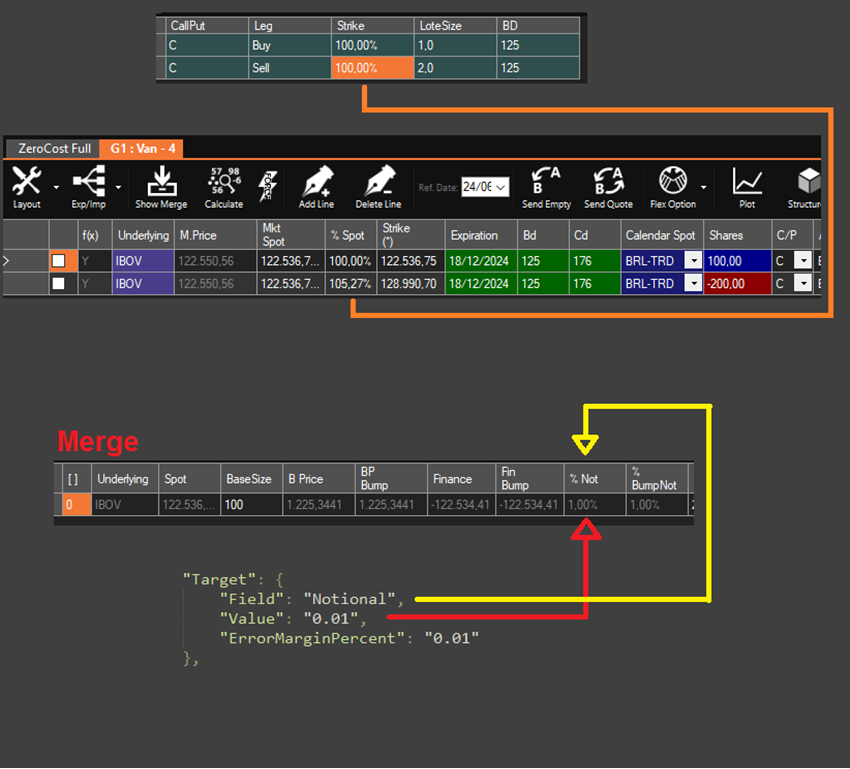850x769 pixels.
Task: Click the Send Empty icon
Action: click(546, 183)
